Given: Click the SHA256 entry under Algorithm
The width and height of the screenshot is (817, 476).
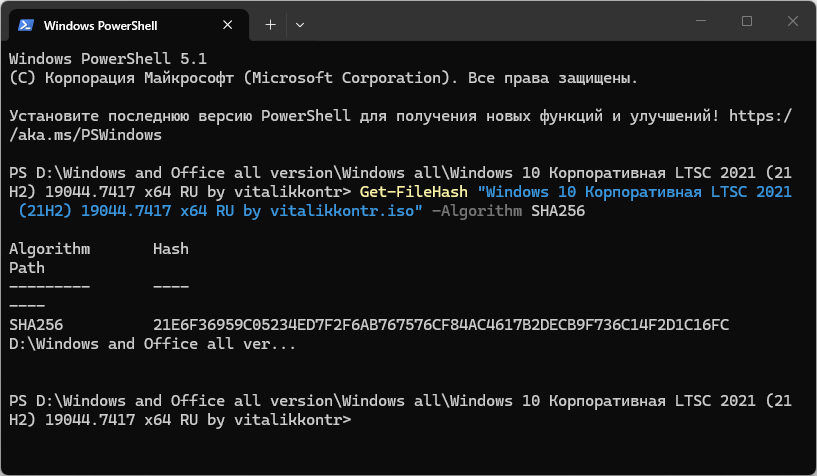Looking at the screenshot, I should [x=36, y=325].
